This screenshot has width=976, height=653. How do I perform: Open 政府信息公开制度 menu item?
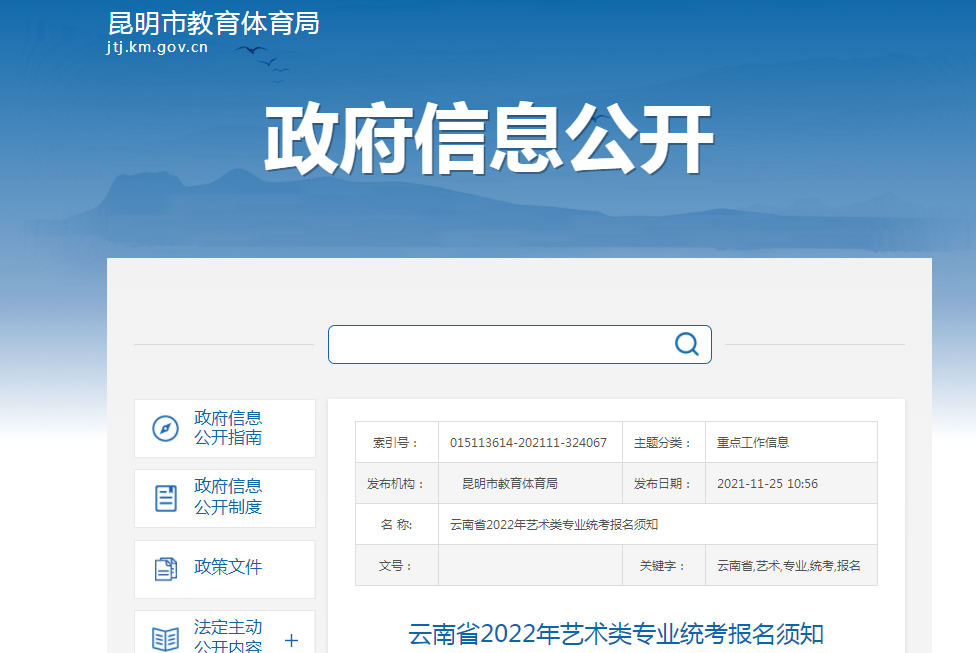click(x=225, y=498)
